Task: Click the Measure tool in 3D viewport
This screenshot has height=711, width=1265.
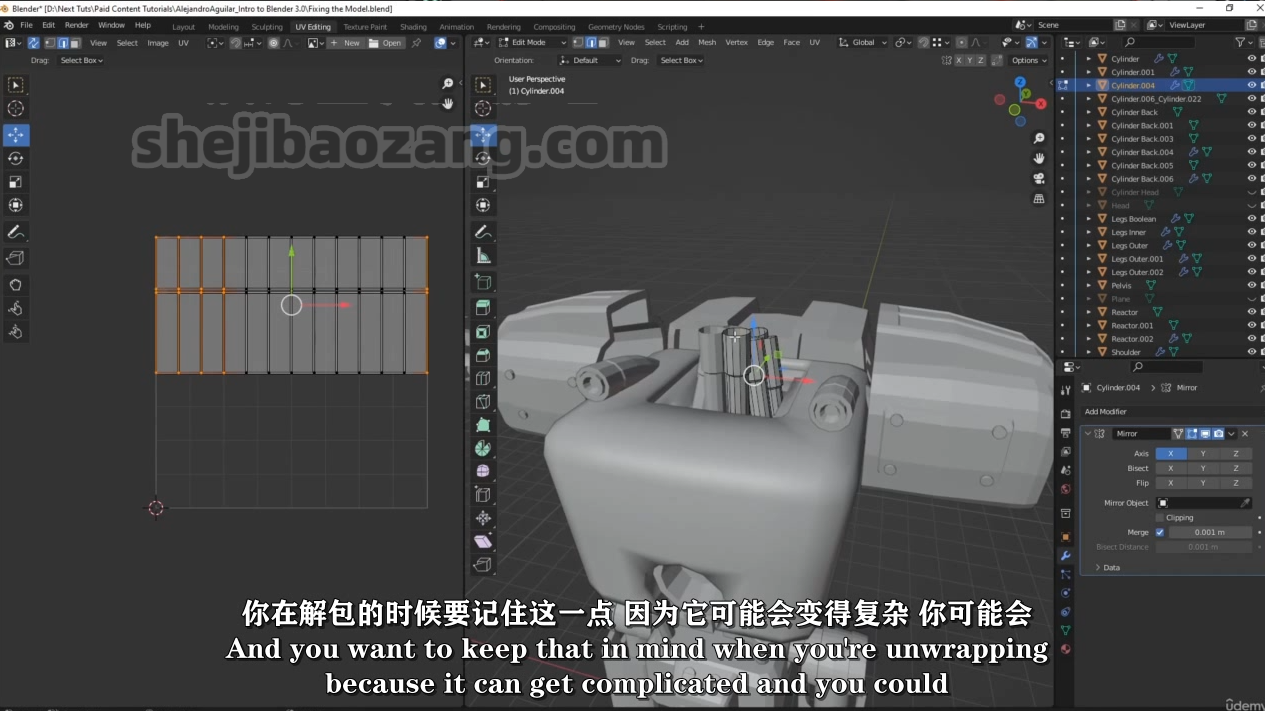Action: (483, 256)
